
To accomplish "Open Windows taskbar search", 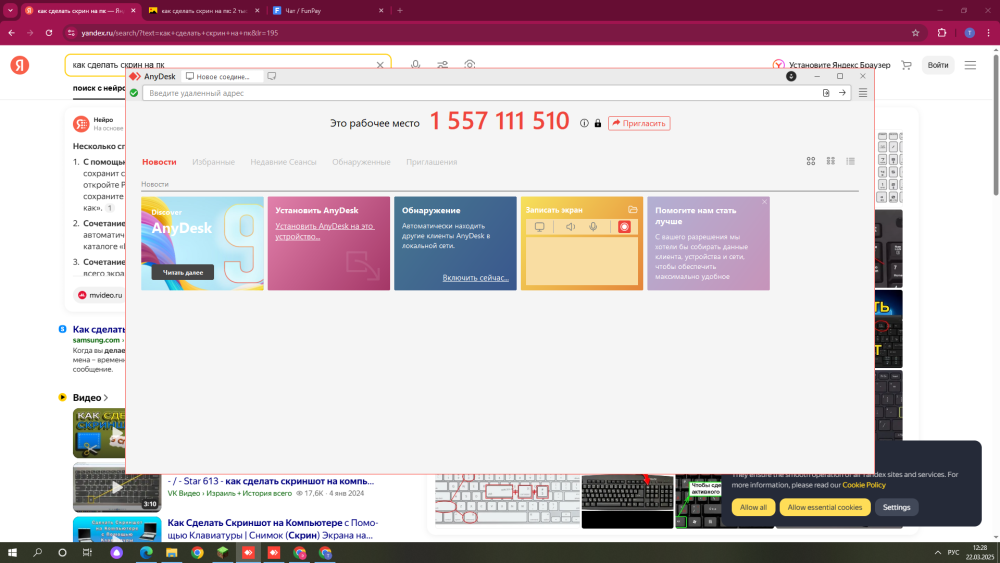I will click(38, 552).
